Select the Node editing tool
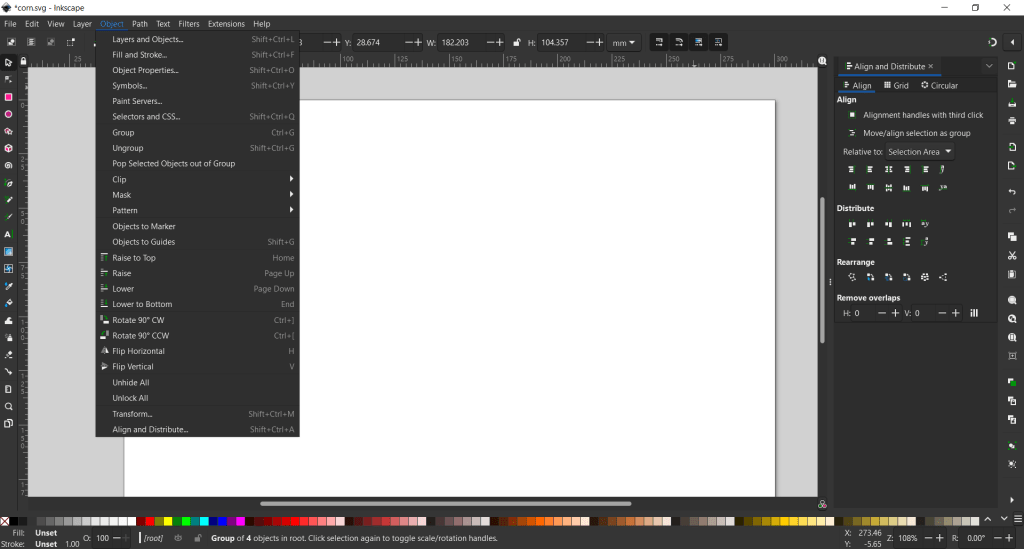Image resolution: width=1024 pixels, height=549 pixels. click(x=8, y=80)
